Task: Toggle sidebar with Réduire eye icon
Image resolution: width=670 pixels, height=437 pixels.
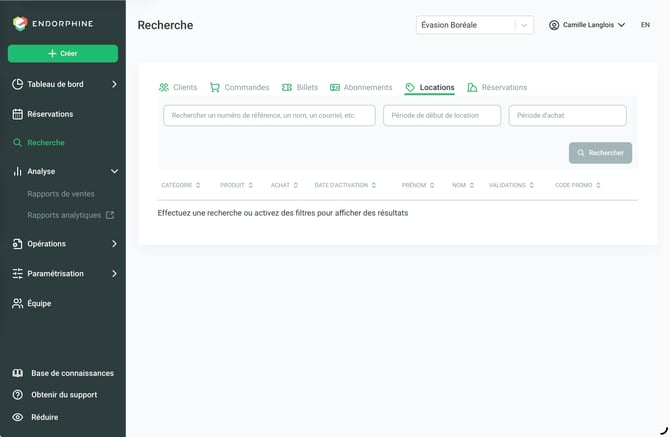Action: 18,417
